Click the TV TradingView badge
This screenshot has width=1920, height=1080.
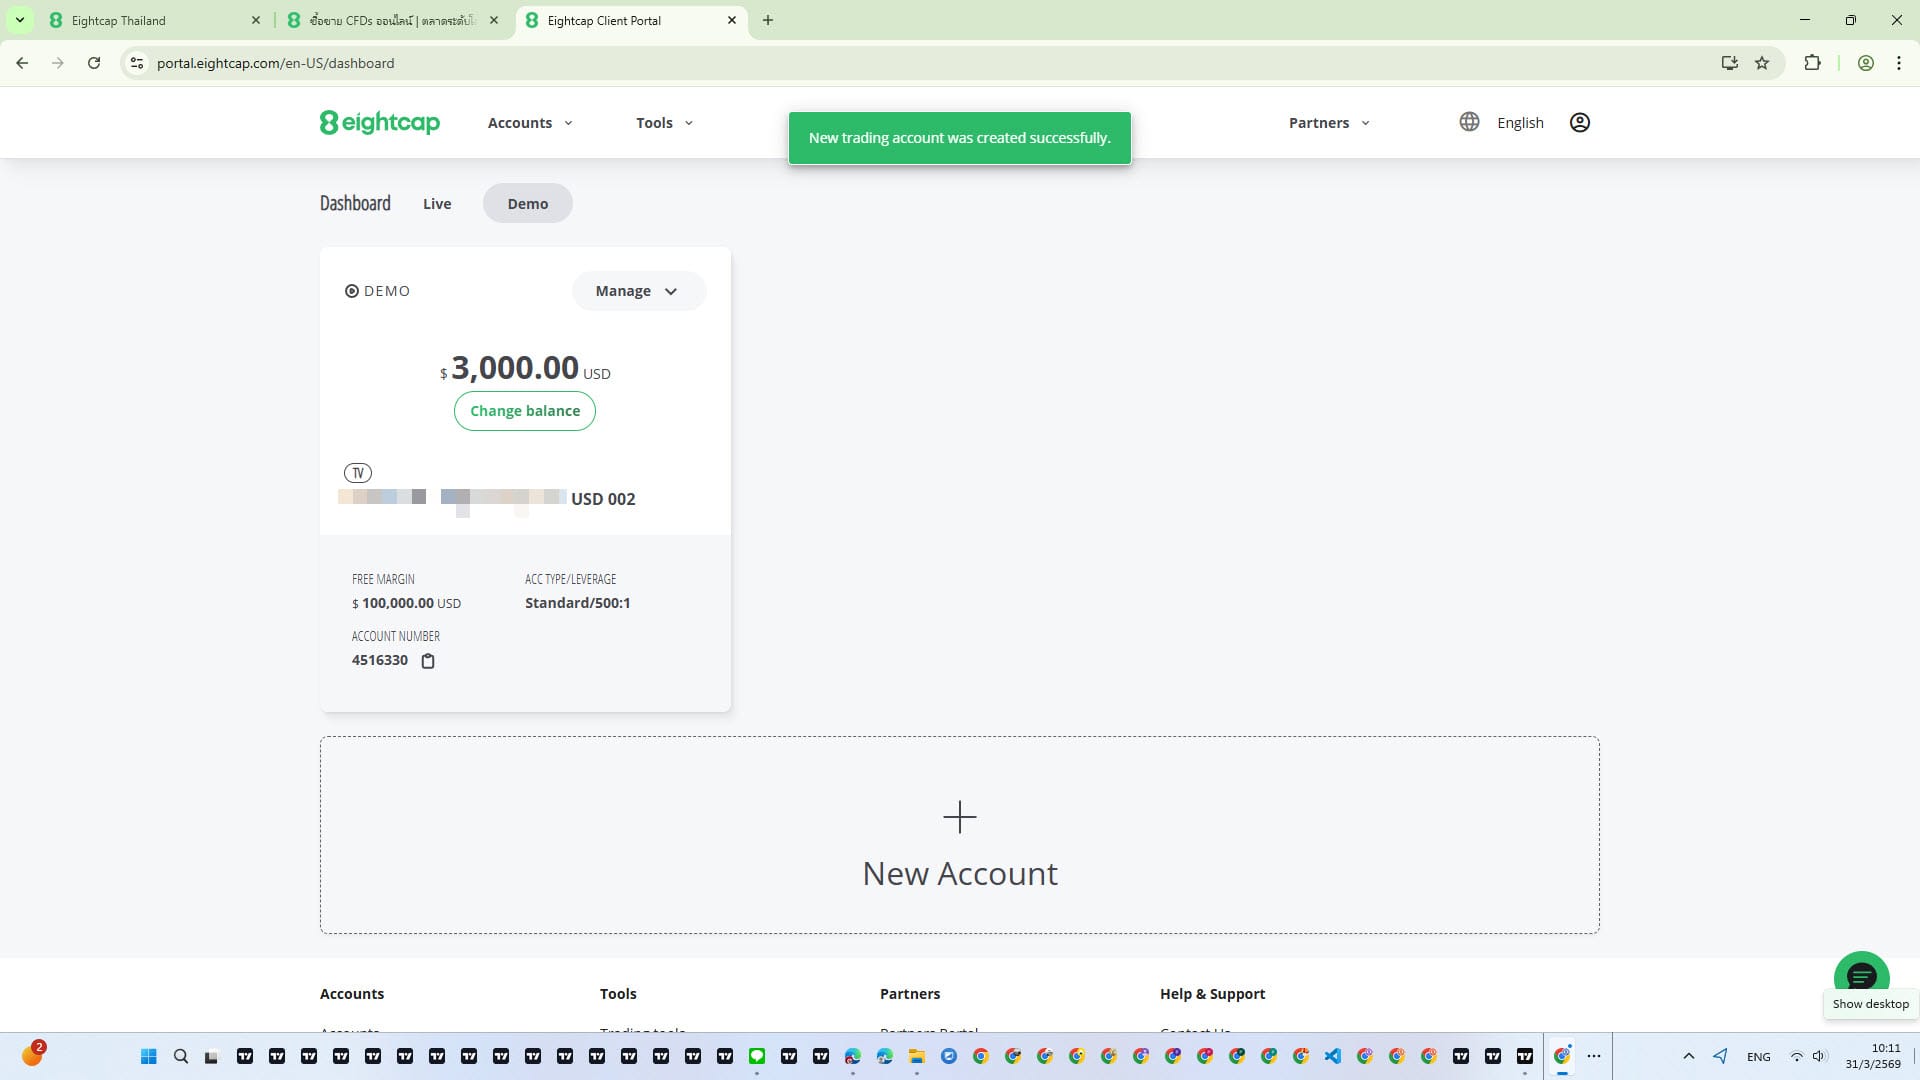[x=357, y=473]
